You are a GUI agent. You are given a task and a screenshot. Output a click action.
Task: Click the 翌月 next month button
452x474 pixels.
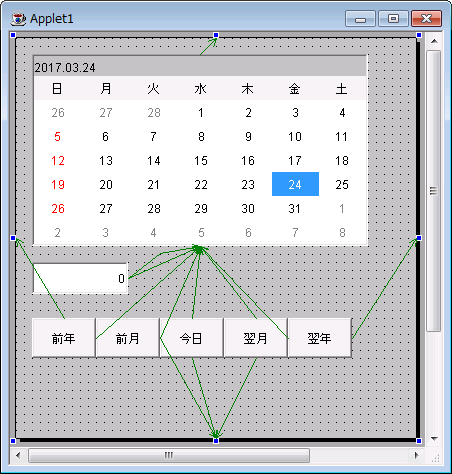(256, 338)
